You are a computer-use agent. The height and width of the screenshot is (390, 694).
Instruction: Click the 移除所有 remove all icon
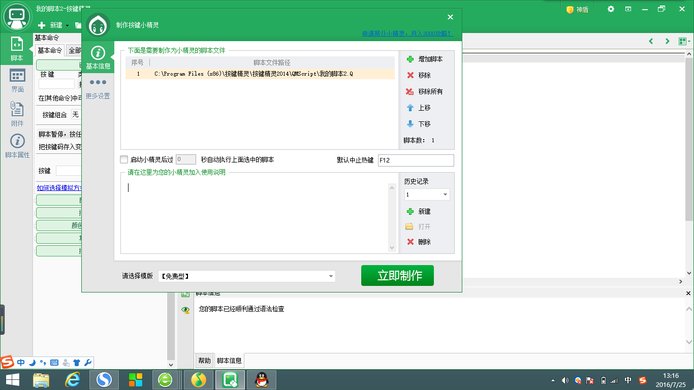[x=410, y=92]
